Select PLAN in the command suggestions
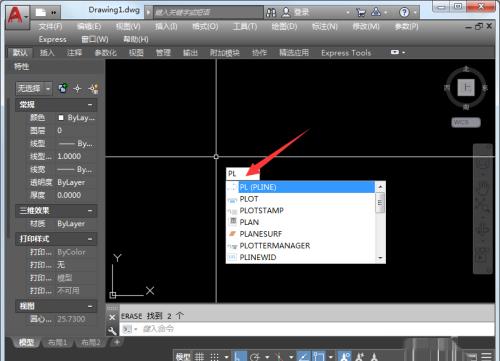 click(301, 222)
